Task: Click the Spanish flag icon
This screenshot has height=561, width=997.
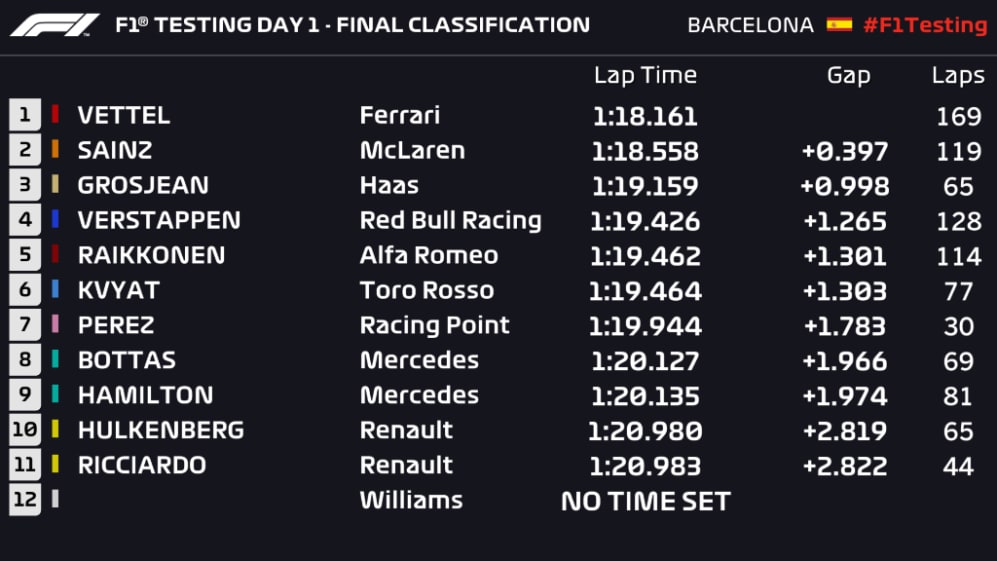Action: click(839, 25)
